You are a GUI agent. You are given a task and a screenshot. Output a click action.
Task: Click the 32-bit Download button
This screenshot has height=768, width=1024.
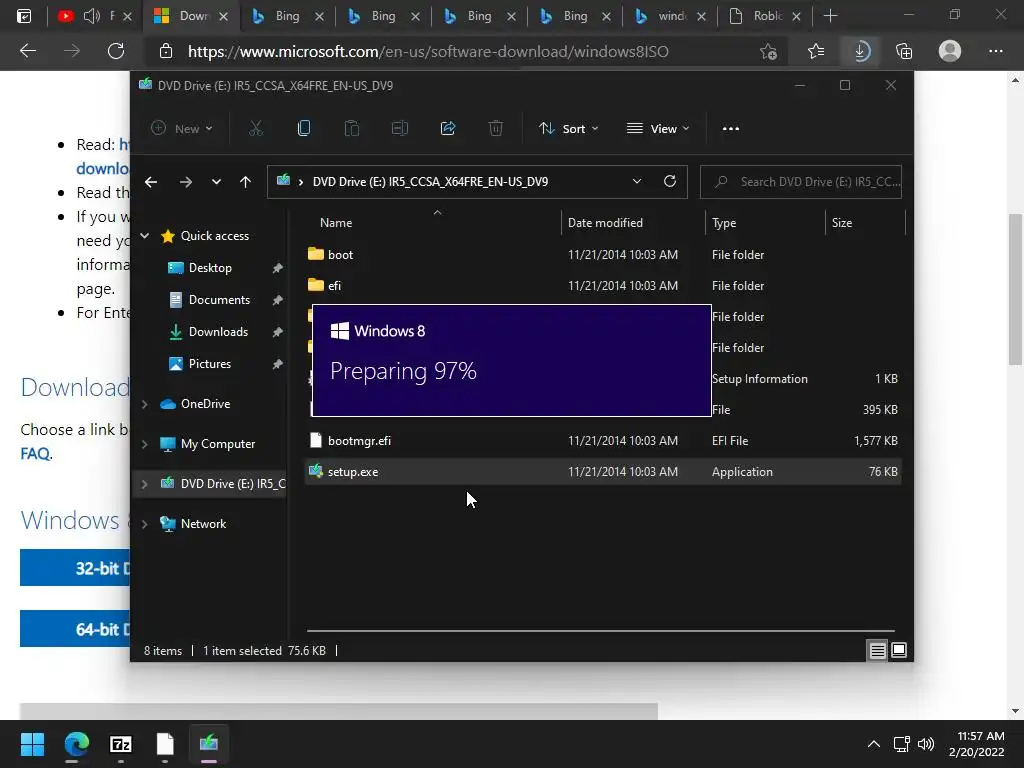pyautogui.click(x=75, y=568)
